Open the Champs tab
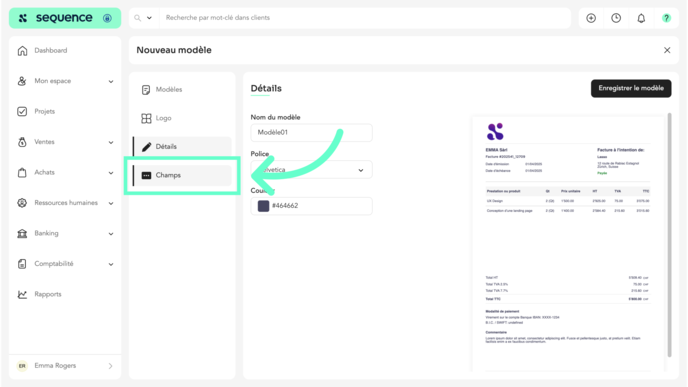688x387 pixels. [183, 175]
